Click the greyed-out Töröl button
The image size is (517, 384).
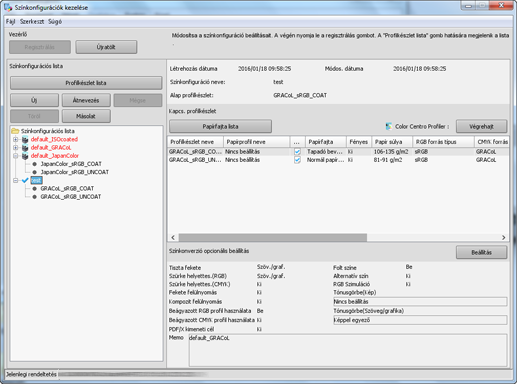[34, 116]
